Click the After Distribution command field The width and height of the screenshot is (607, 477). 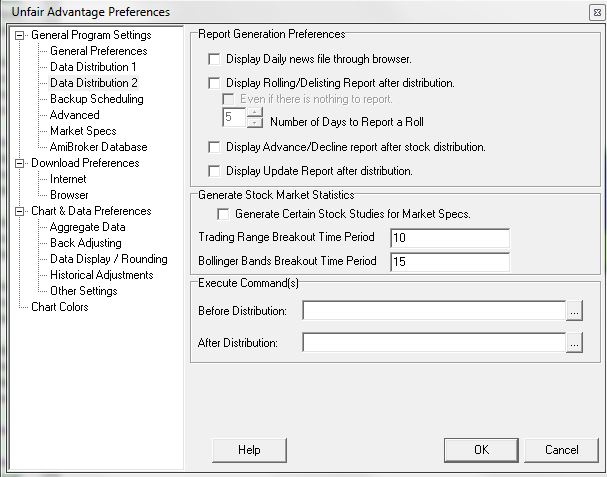(434, 343)
